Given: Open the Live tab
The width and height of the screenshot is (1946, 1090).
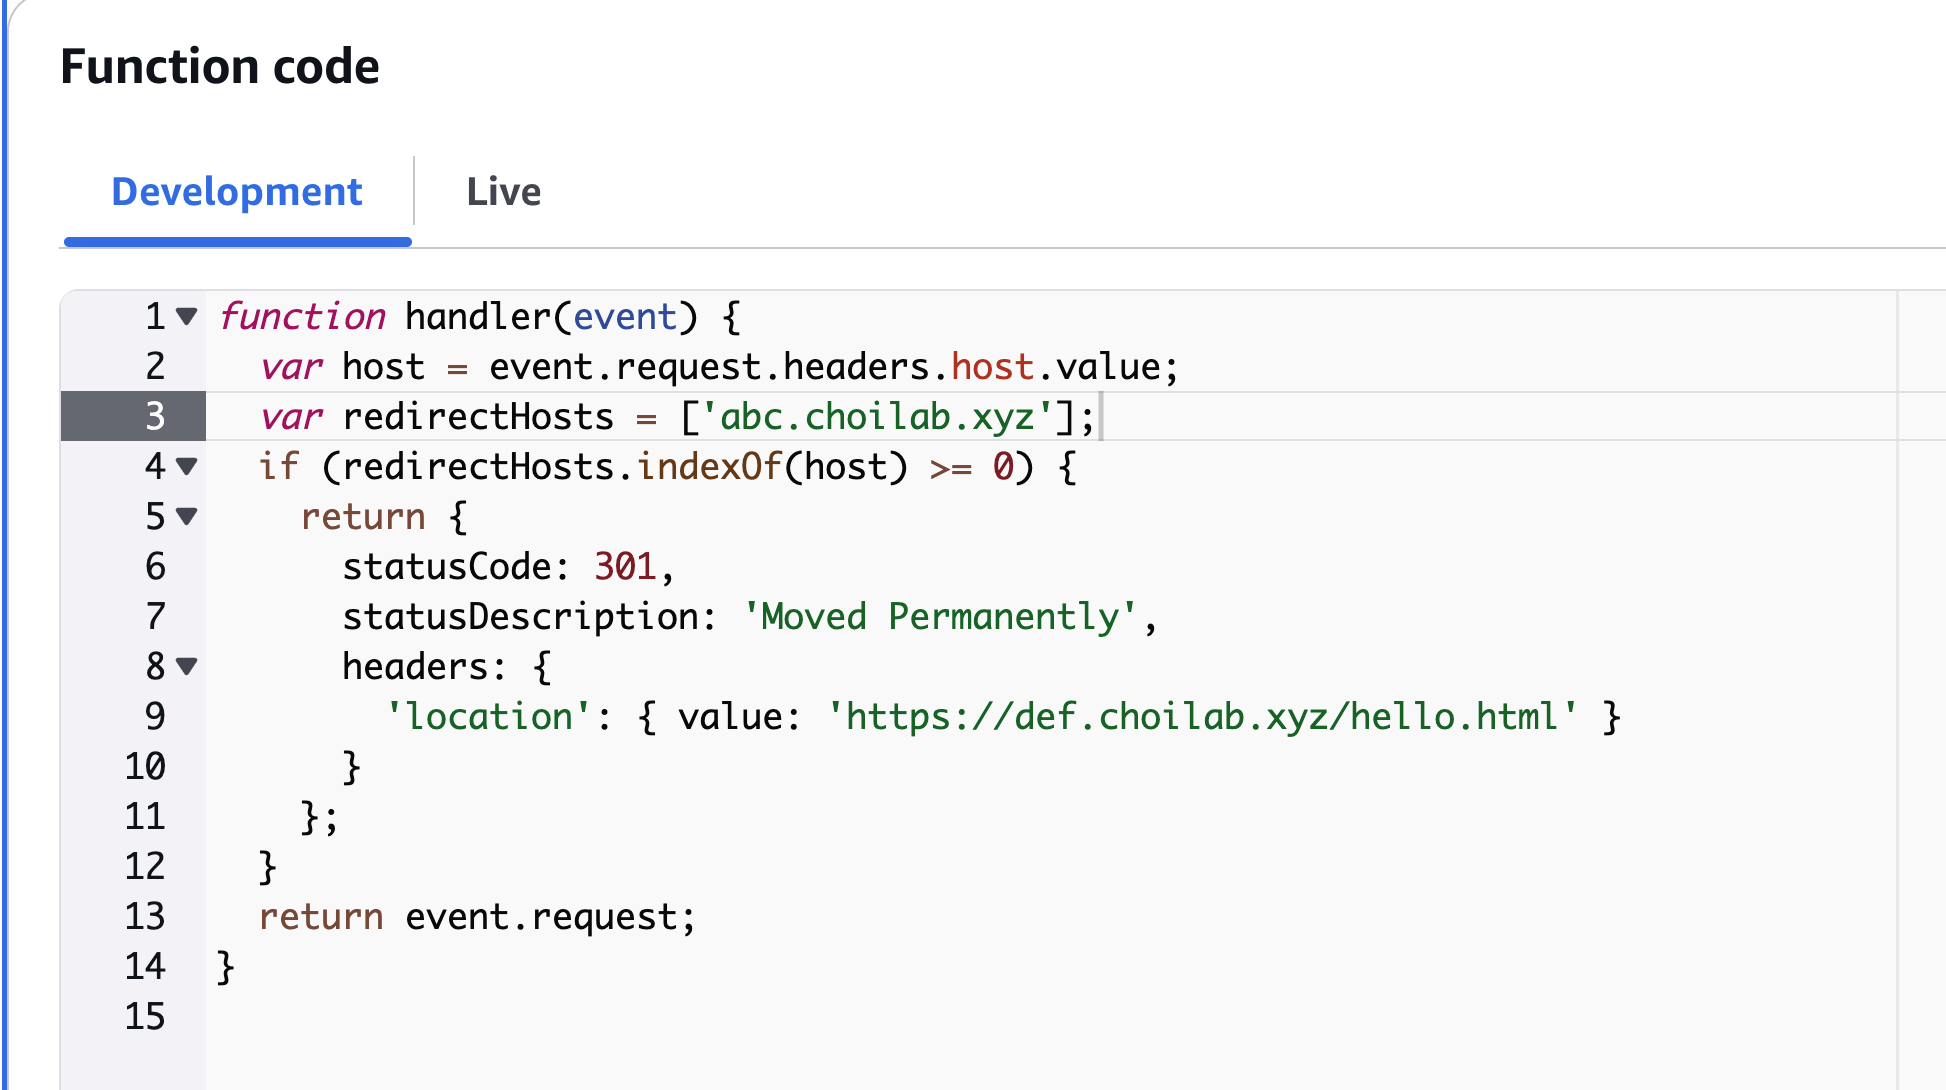Looking at the screenshot, I should click(x=503, y=192).
